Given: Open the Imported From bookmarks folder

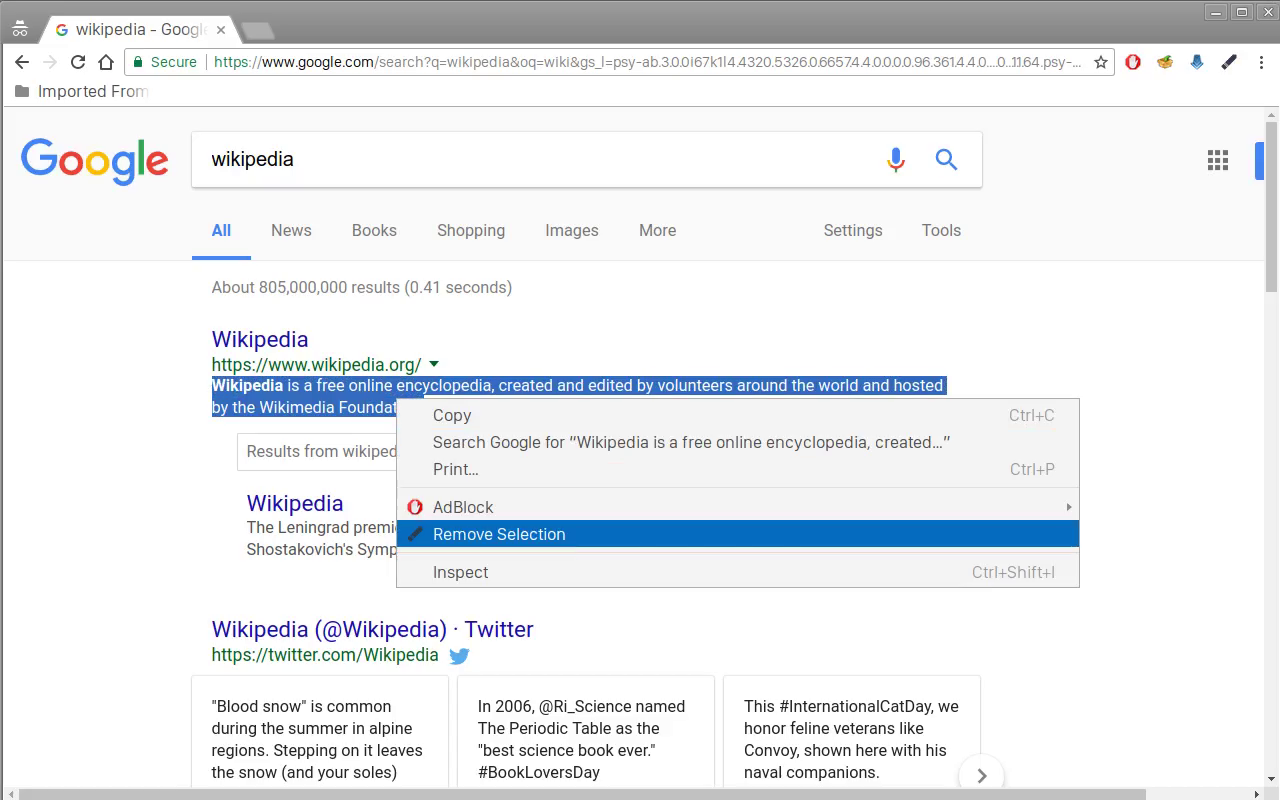Looking at the screenshot, I should pos(83,91).
